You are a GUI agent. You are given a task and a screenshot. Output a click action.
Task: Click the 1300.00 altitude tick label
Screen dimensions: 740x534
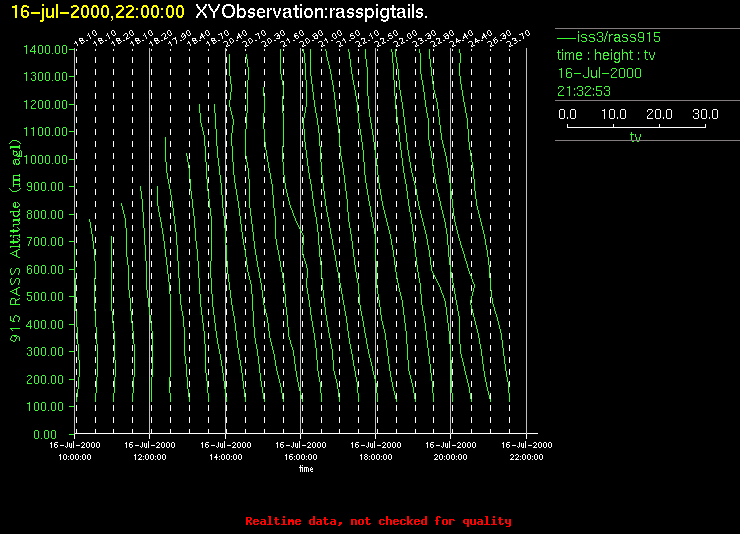[x=45, y=76]
